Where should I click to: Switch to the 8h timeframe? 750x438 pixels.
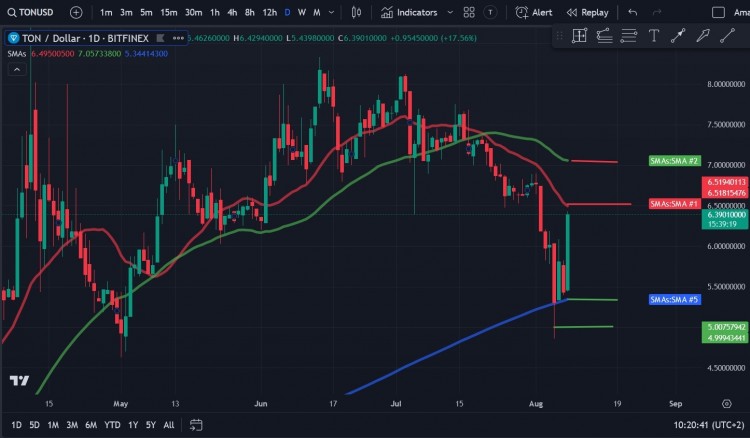click(x=249, y=12)
